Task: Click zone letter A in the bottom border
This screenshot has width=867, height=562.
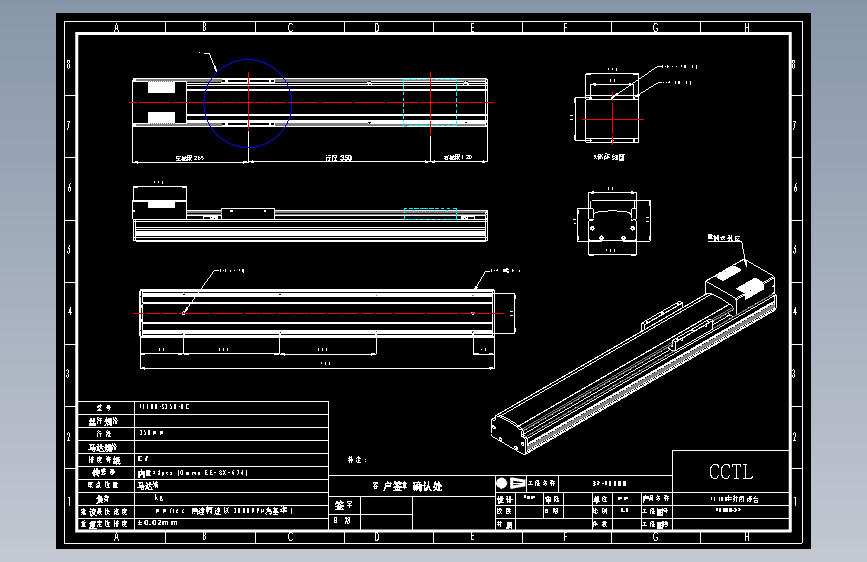Action: pos(116,537)
